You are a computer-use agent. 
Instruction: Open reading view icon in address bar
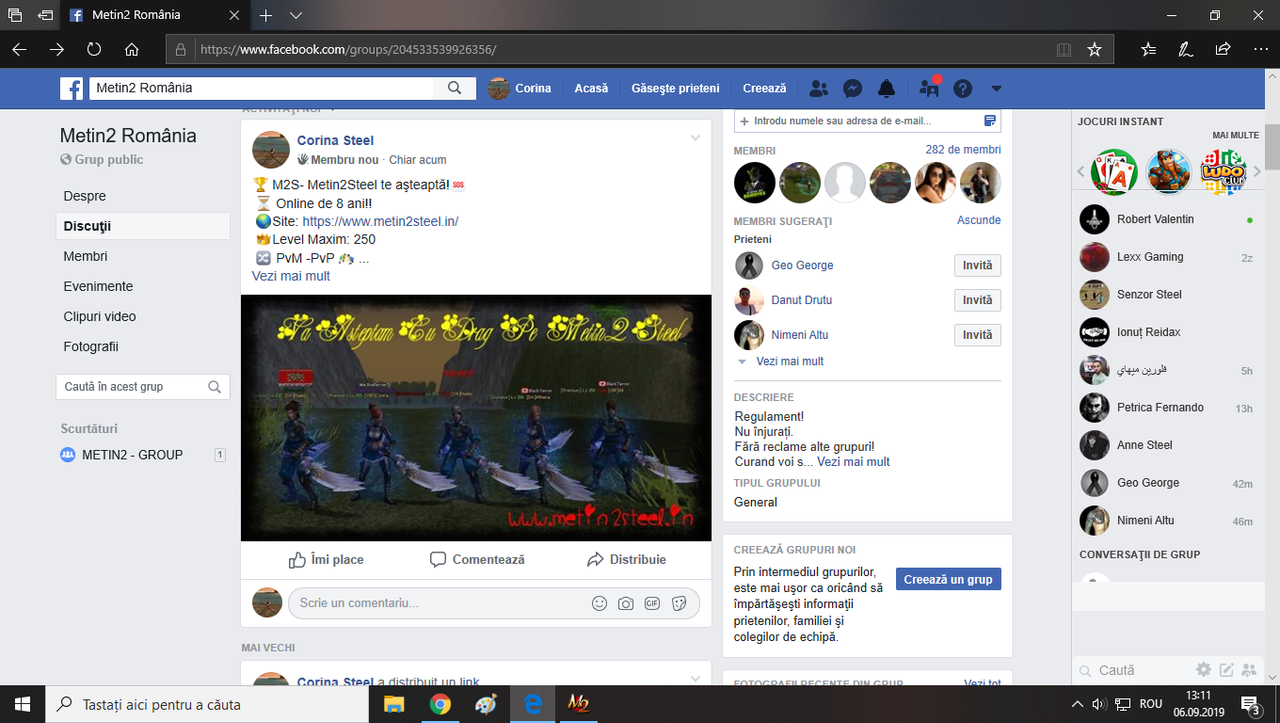(1064, 49)
